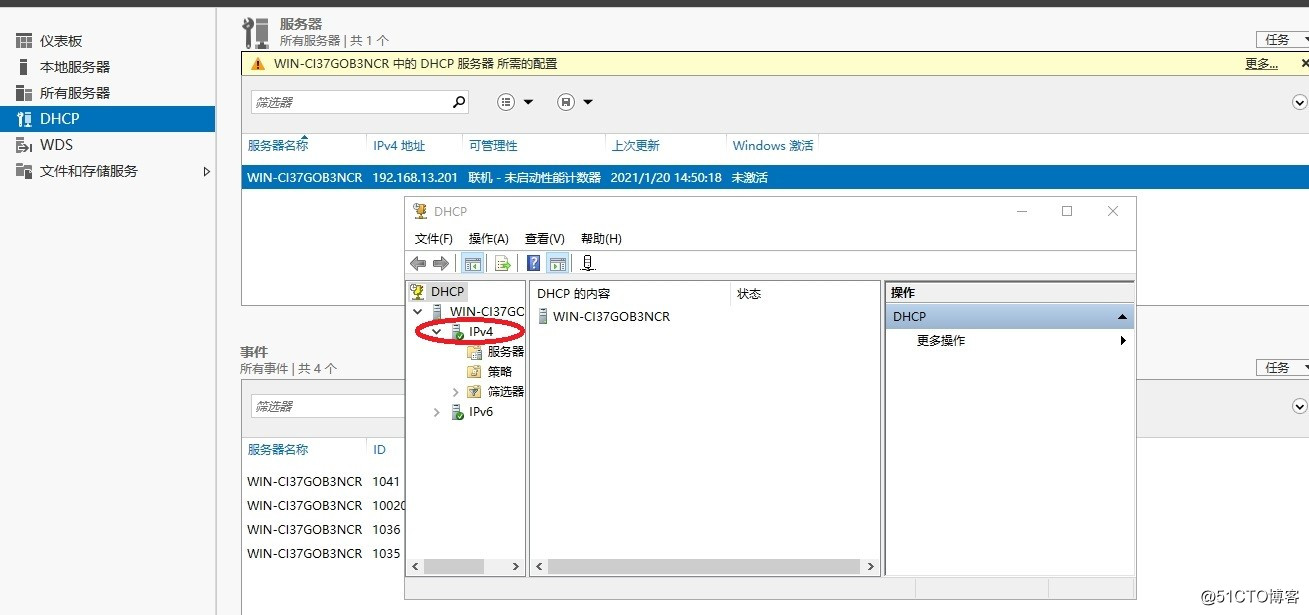
Task: Select the 服务器 folder icon under IPv4
Action: [x=475, y=352]
